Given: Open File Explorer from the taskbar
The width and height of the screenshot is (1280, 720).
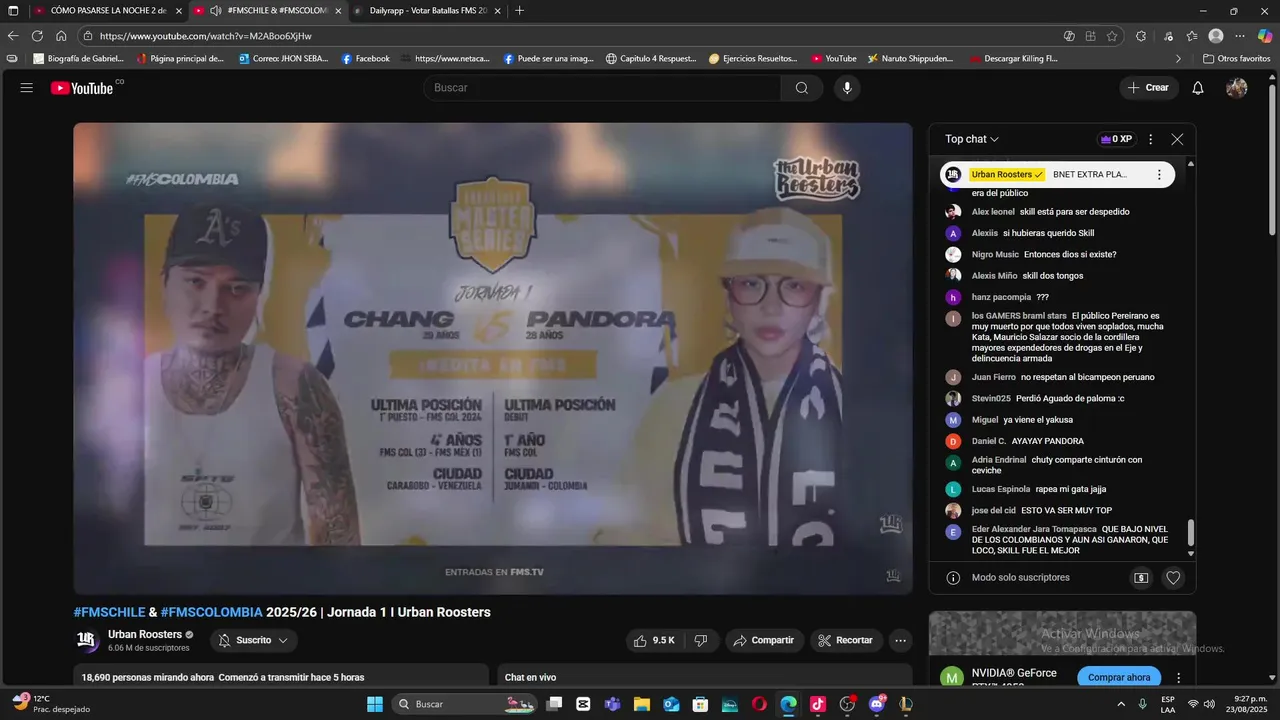Looking at the screenshot, I should click(642, 704).
